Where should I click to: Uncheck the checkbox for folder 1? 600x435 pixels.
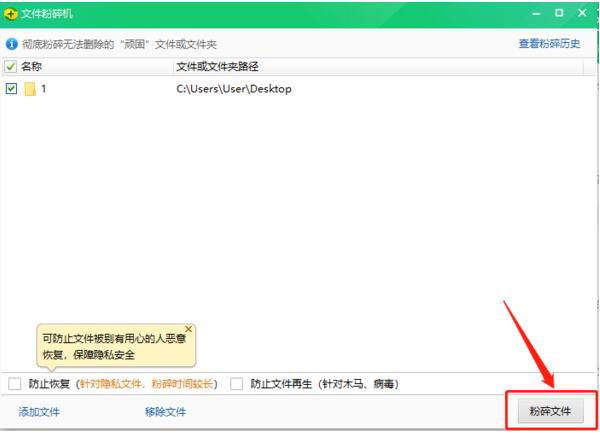tap(11, 89)
